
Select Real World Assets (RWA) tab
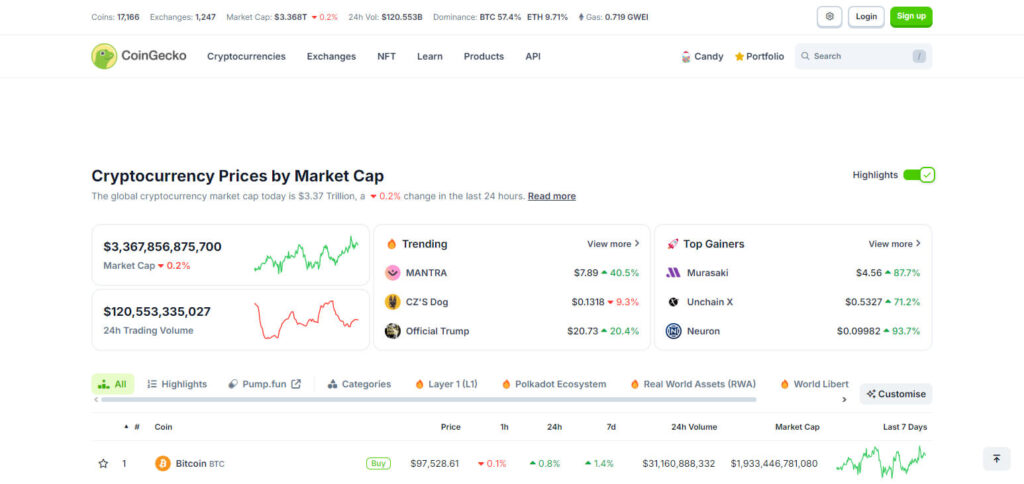pyautogui.click(x=693, y=384)
